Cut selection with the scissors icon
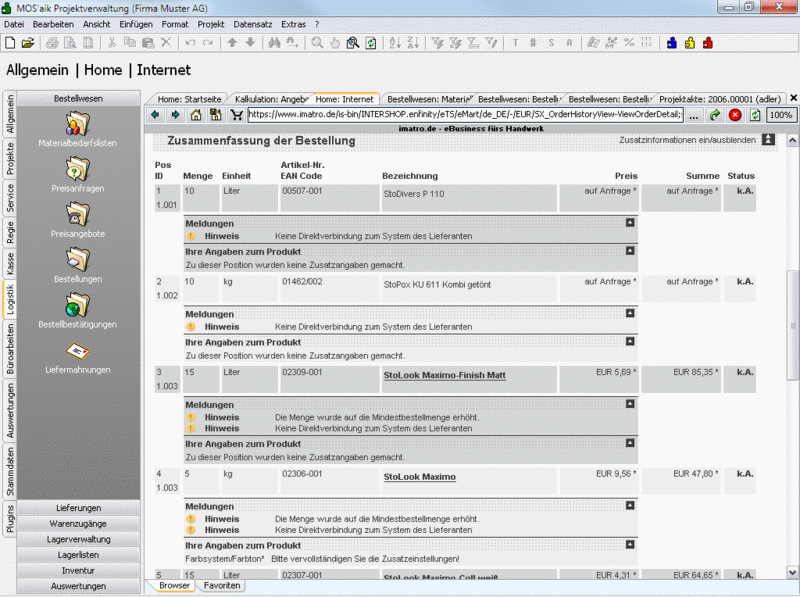This screenshot has width=800, height=597. click(x=112, y=43)
